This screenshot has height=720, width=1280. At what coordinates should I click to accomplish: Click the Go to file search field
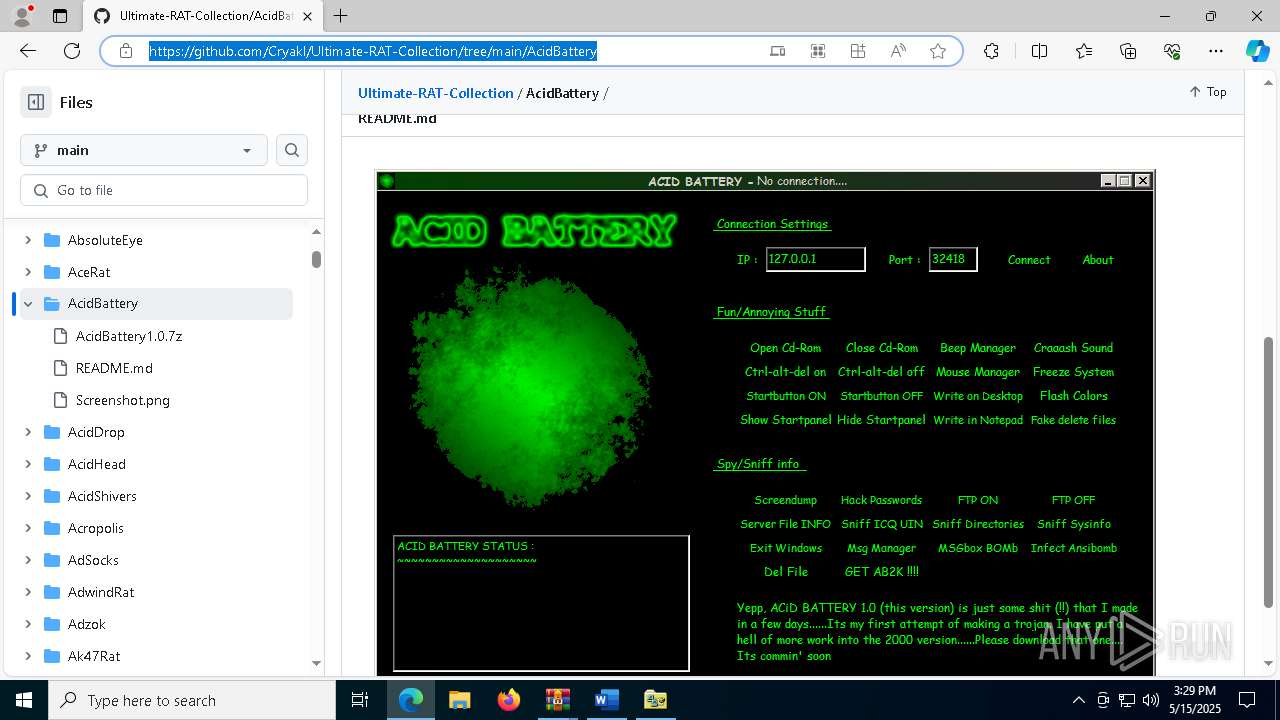point(164,190)
